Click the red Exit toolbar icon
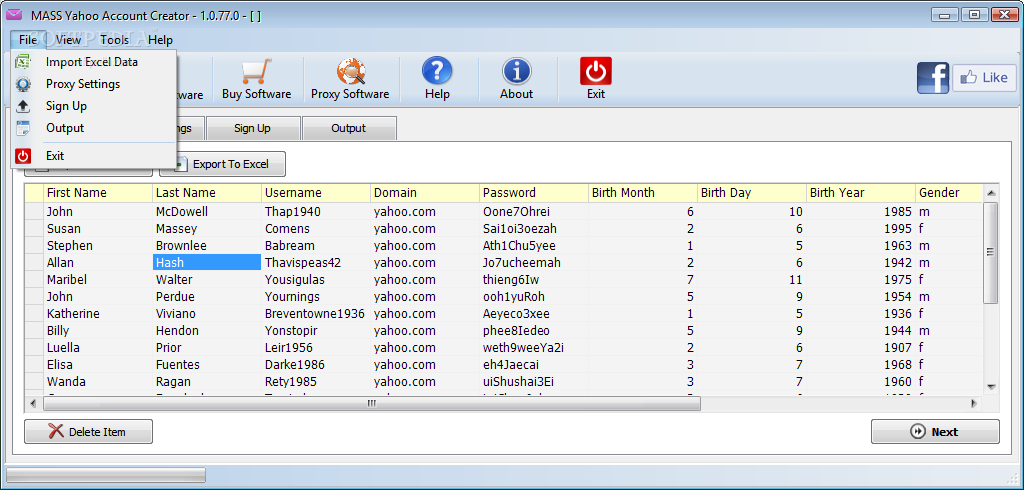Image resolution: width=1024 pixels, height=490 pixels. pyautogui.click(x=596, y=71)
